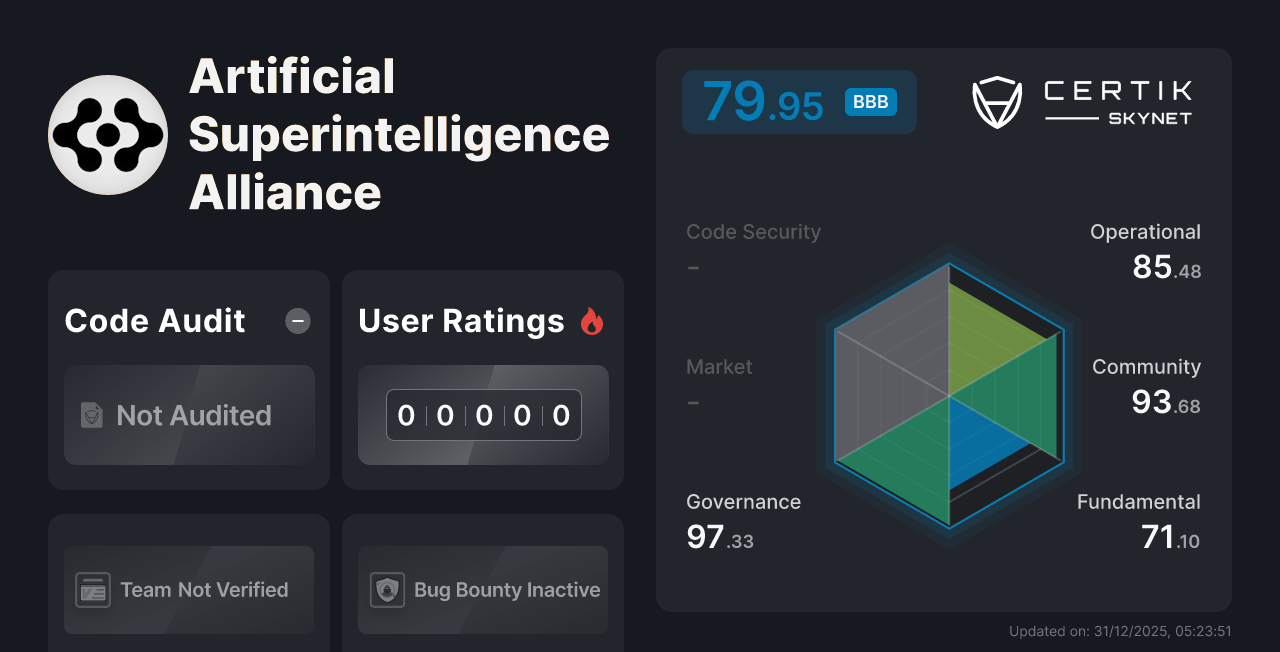
Task: Select the User Ratings section header
Action: click(x=461, y=321)
